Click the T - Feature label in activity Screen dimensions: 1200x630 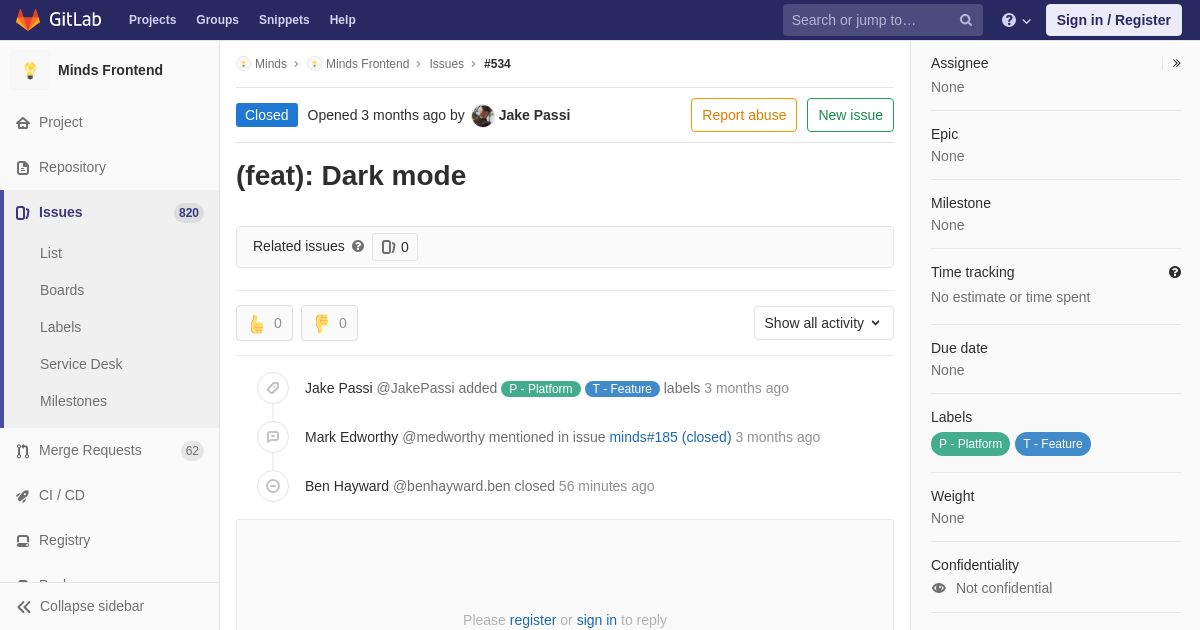622,389
